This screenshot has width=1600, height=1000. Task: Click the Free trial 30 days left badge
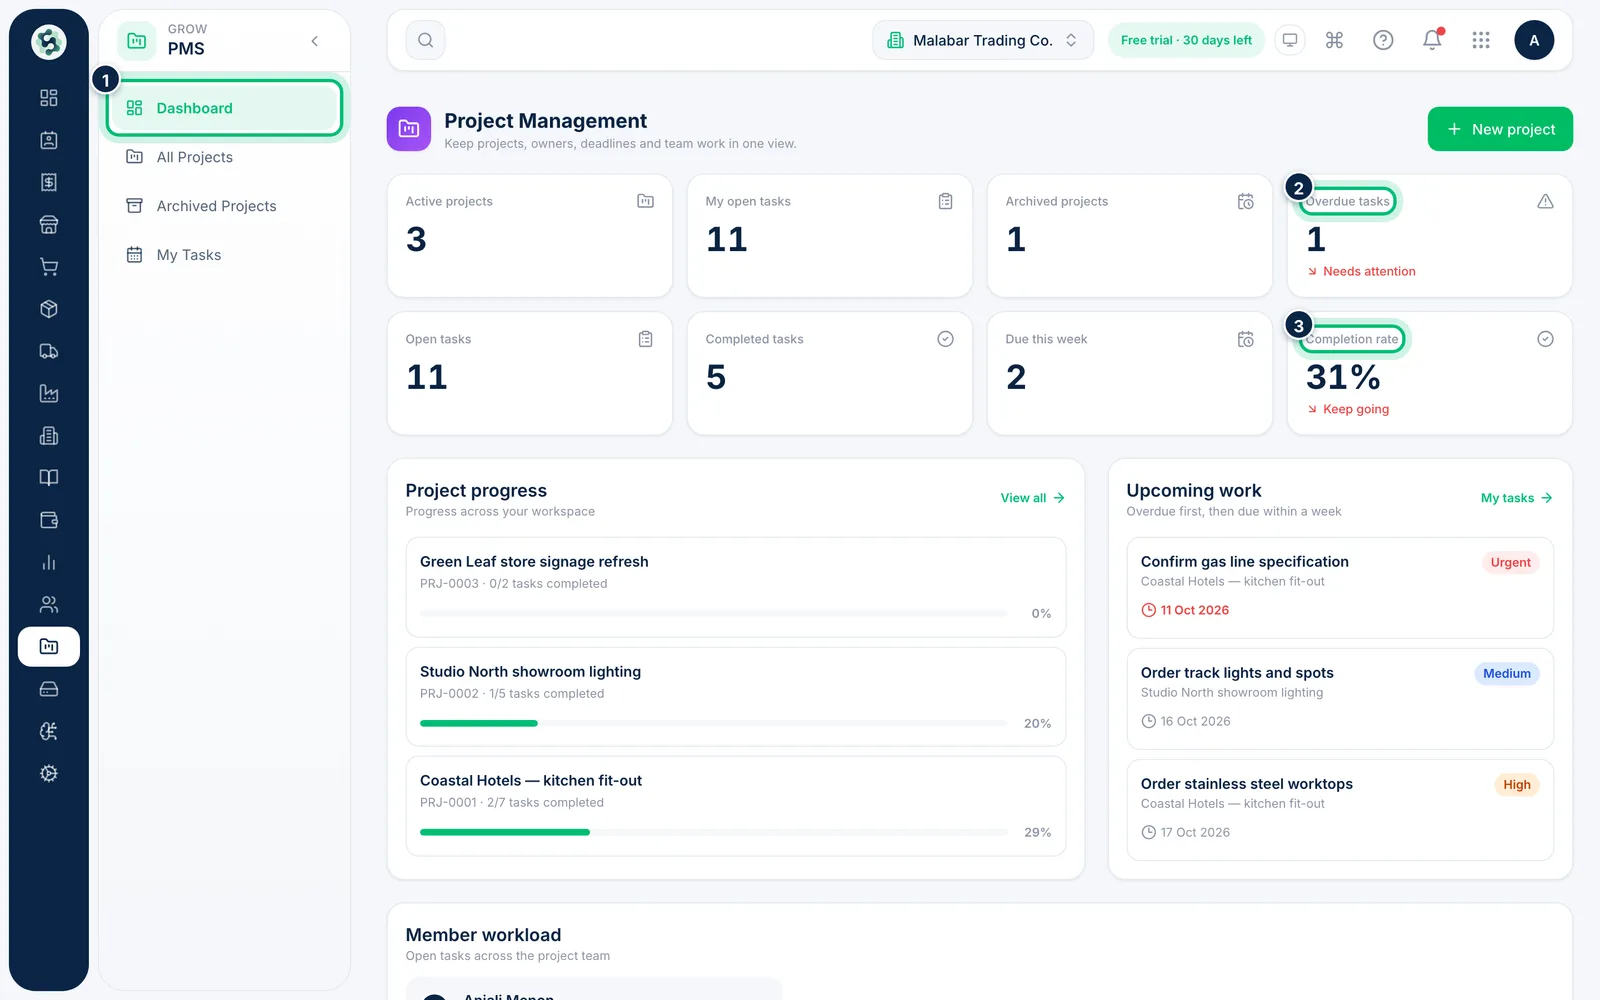(1186, 40)
